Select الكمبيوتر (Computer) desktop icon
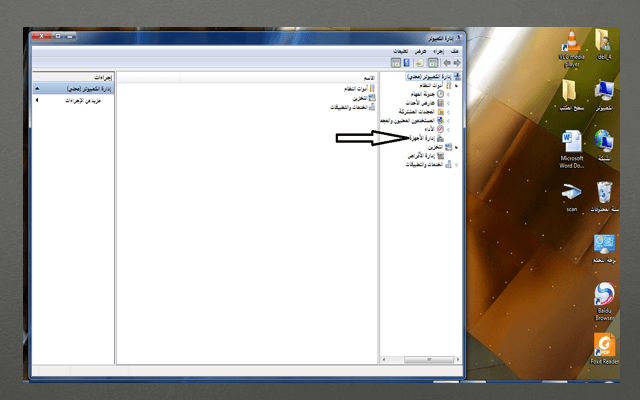640x400 pixels. coord(604,95)
